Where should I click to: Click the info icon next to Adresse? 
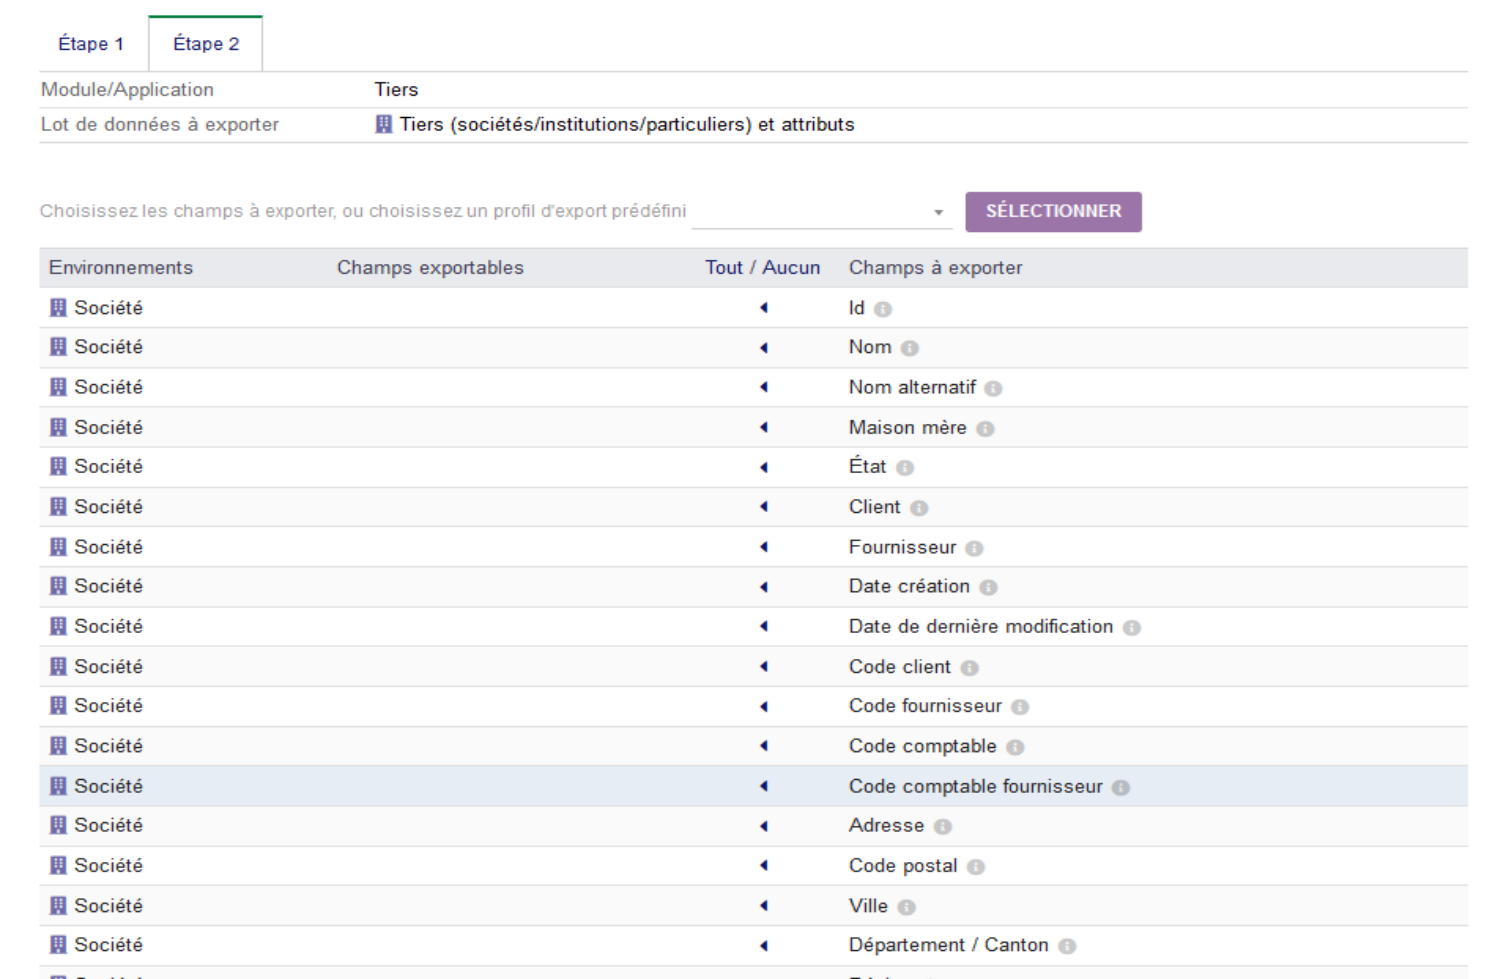[x=943, y=827]
